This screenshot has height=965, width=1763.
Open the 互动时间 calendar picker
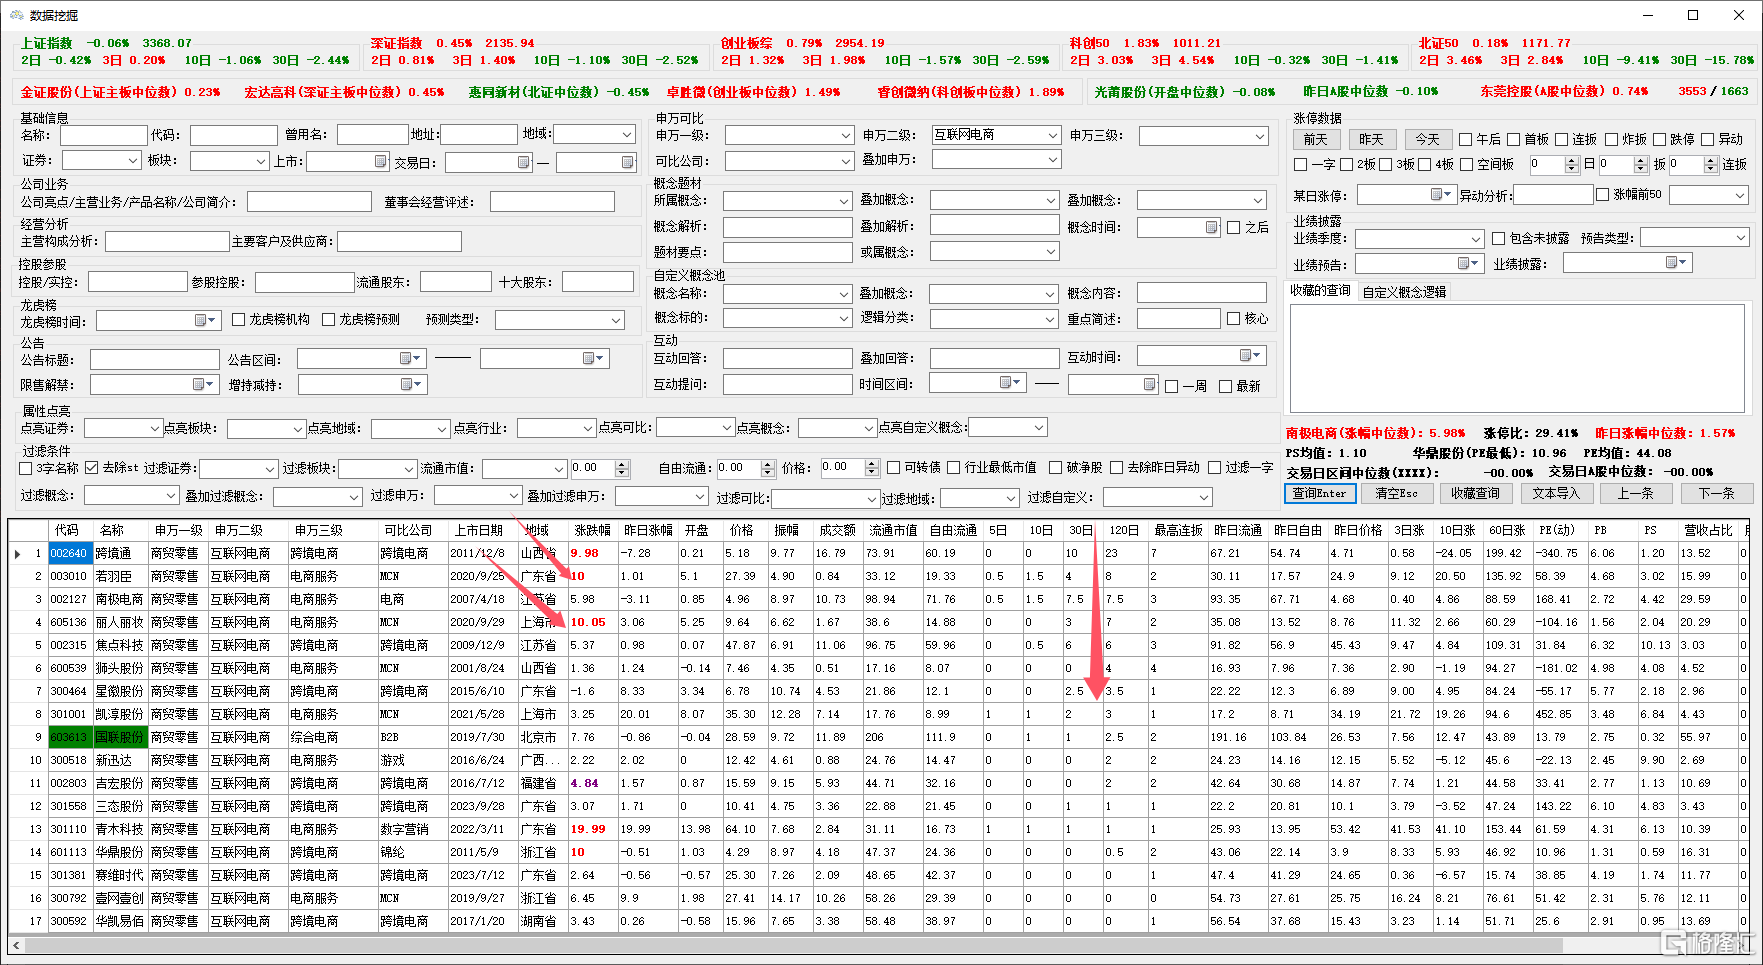coord(1250,356)
